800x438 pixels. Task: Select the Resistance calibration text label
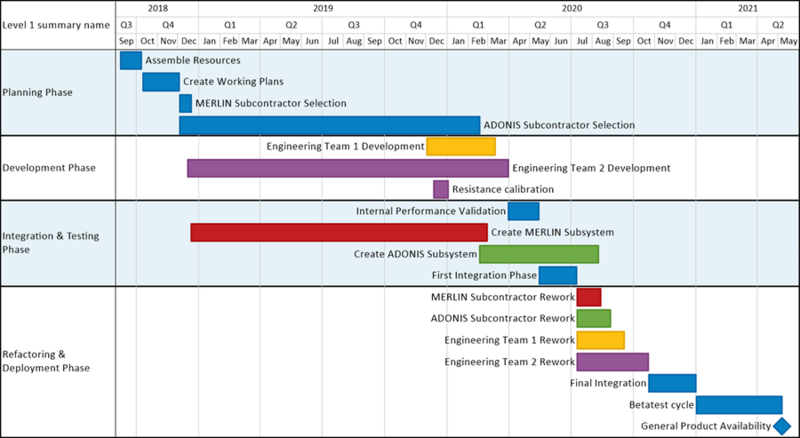[x=503, y=189]
